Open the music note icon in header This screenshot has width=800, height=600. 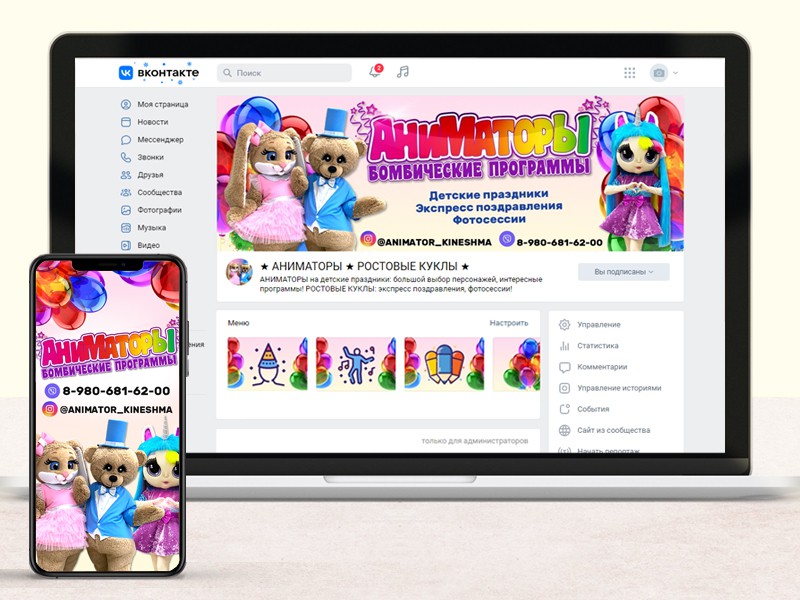pyautogui.click(x=403, y=72)
